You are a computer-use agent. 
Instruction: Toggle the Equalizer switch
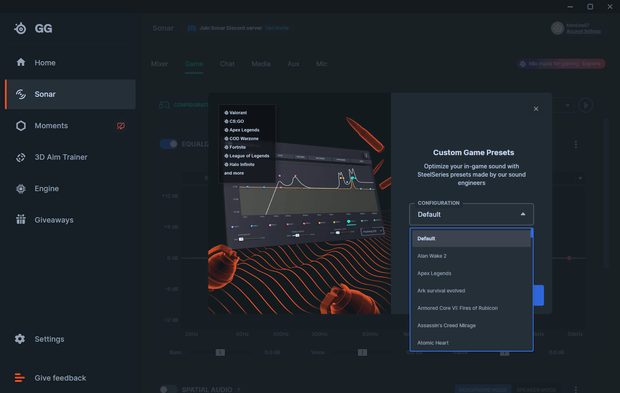[x=168, y=144]
